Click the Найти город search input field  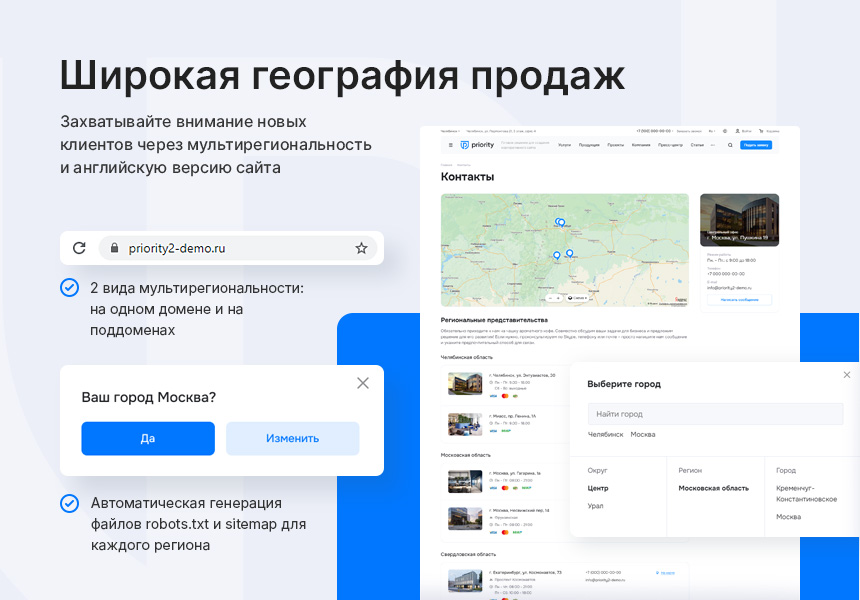[x=715, y=413]
